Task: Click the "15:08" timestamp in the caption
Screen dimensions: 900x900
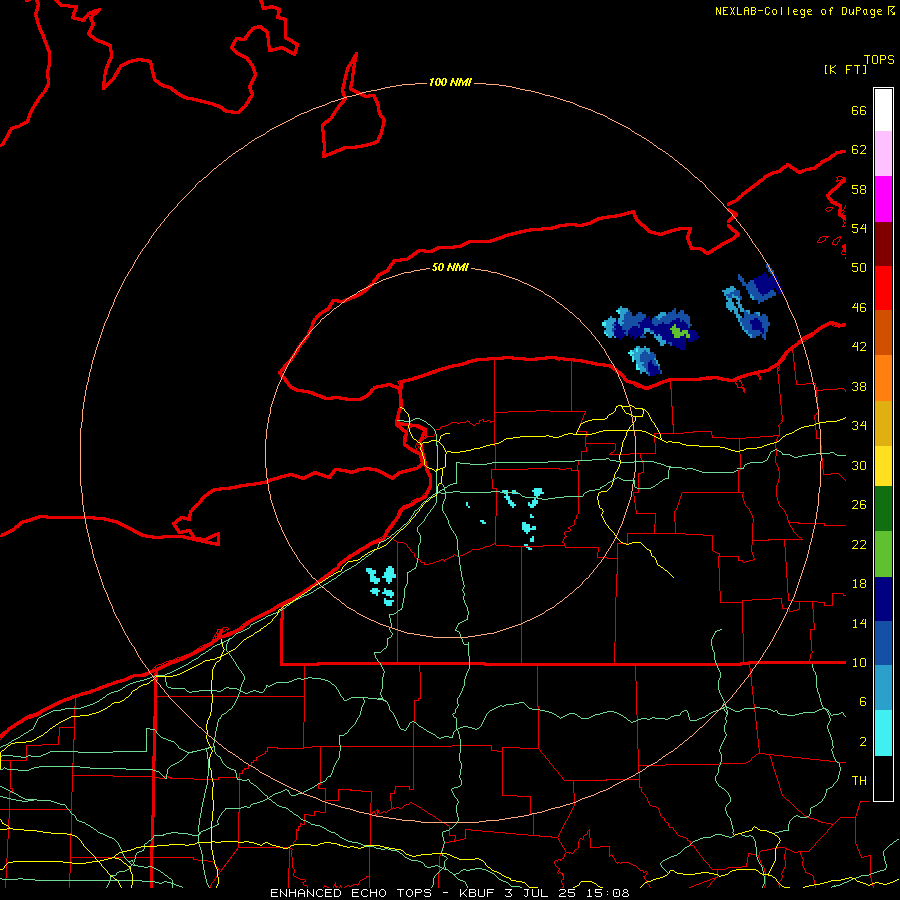Action: click(x=608, y=893)
